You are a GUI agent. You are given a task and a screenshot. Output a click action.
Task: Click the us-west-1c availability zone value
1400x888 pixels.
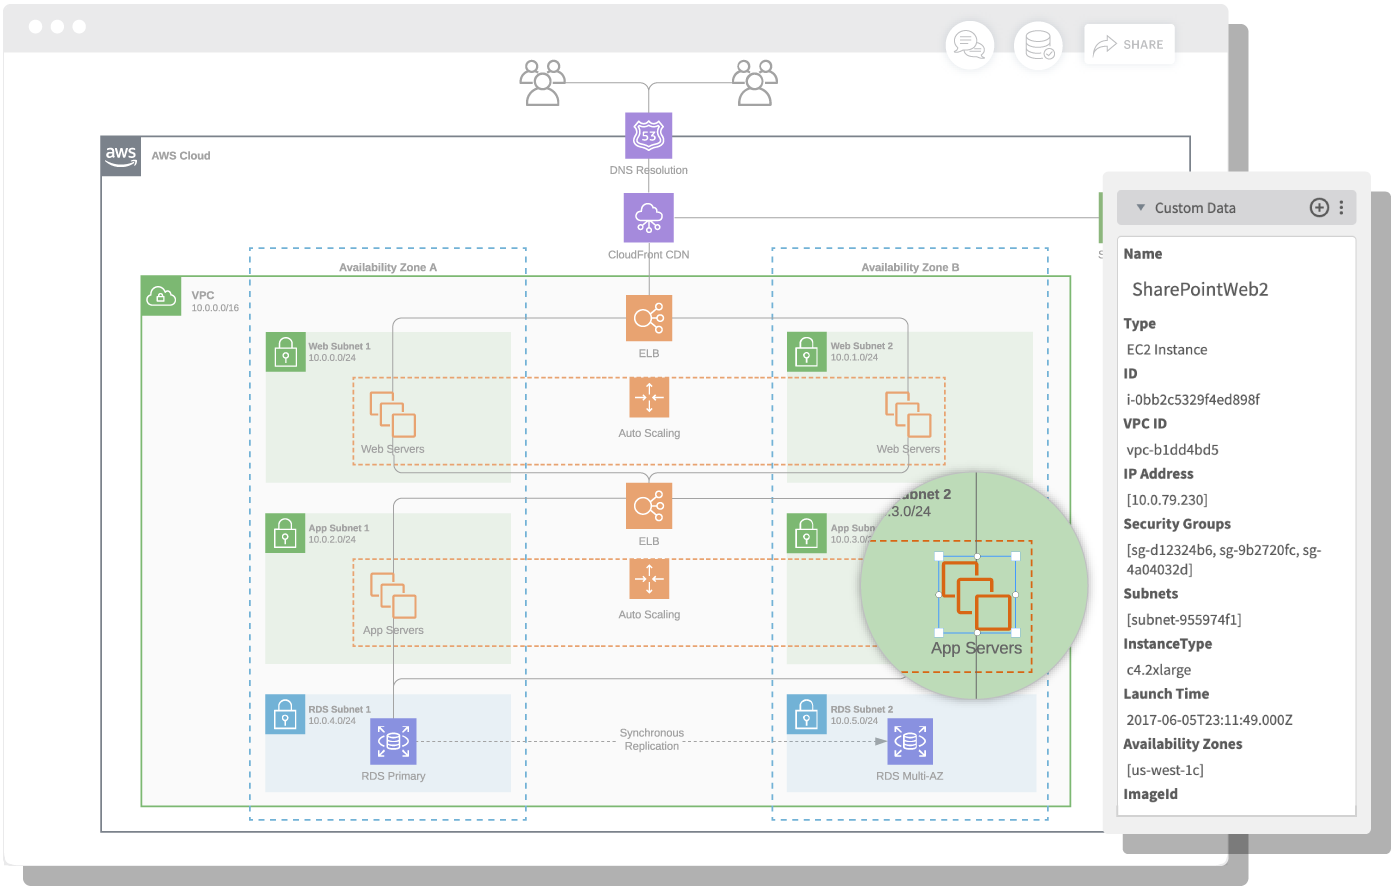click(x=1165, y=770)
